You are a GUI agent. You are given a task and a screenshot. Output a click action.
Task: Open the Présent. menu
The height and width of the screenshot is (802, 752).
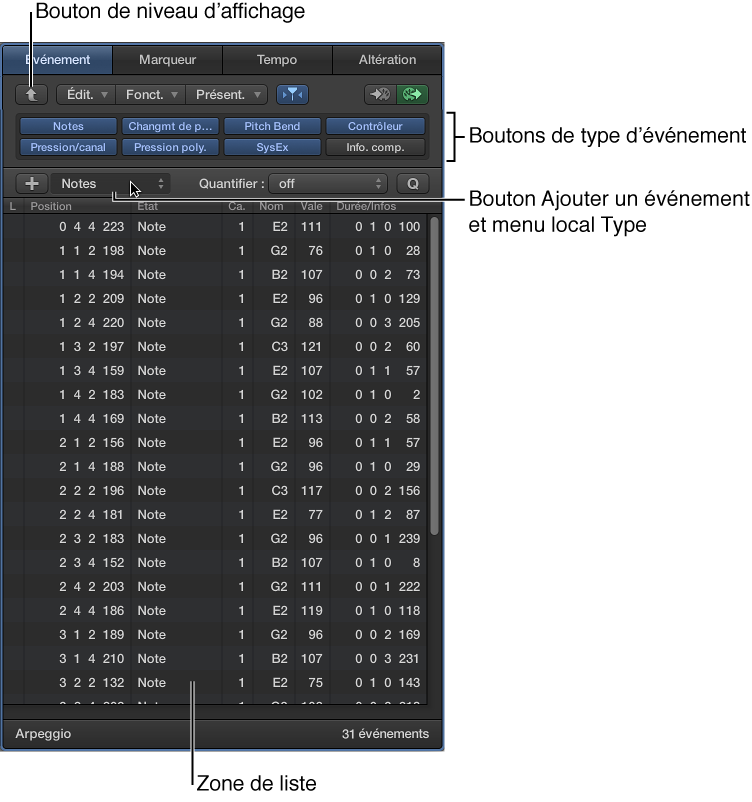[227, 95]
